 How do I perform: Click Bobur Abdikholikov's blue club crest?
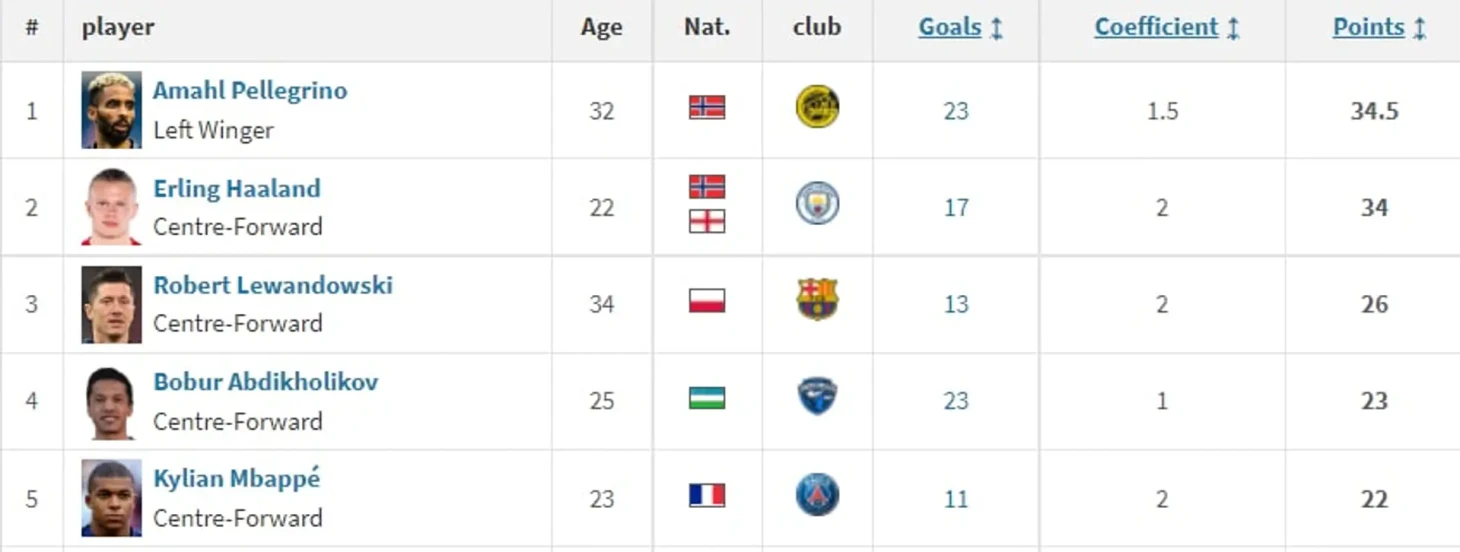(817, 397)
